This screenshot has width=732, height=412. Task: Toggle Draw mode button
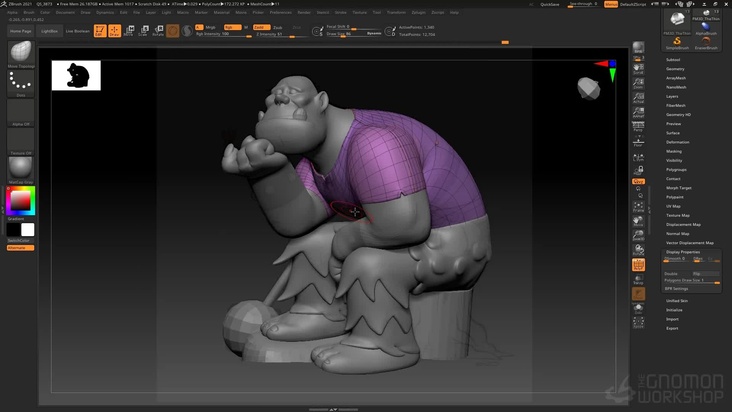(x=114, y=31)
